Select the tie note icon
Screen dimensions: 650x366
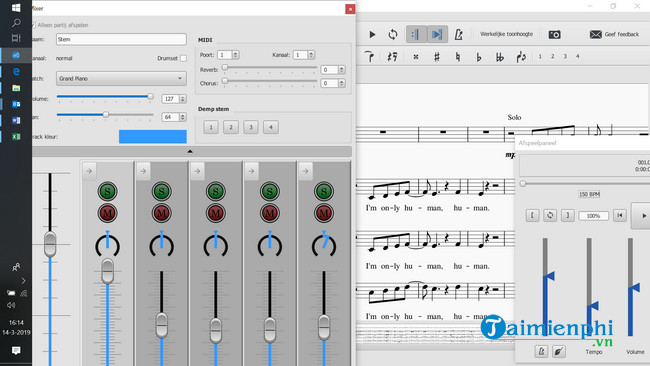pyautogui.click(x=369, y=56)
